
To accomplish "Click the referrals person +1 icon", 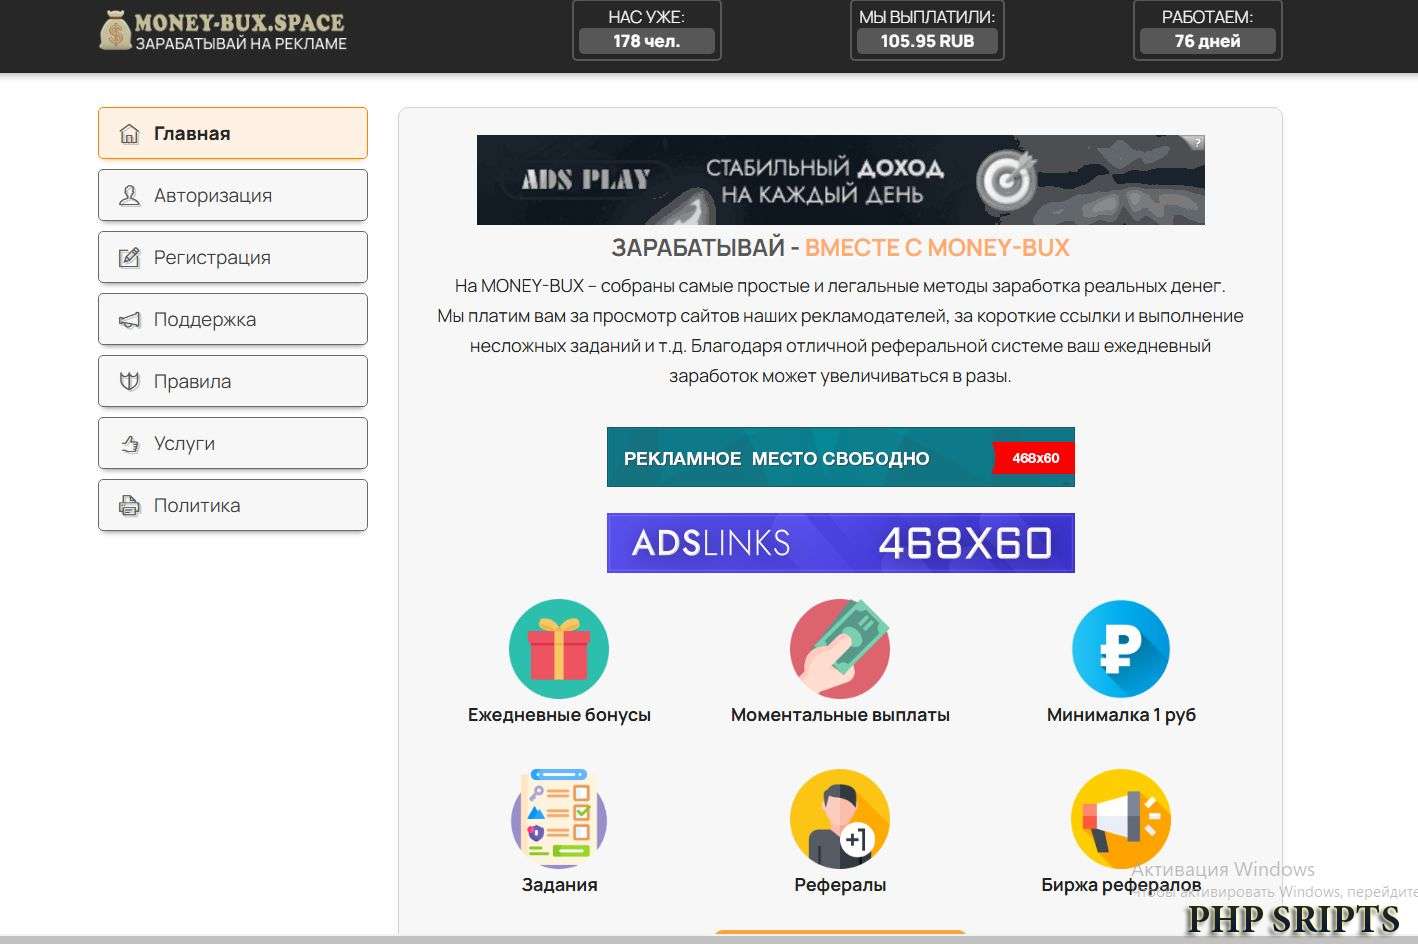I will coord(839,818).
